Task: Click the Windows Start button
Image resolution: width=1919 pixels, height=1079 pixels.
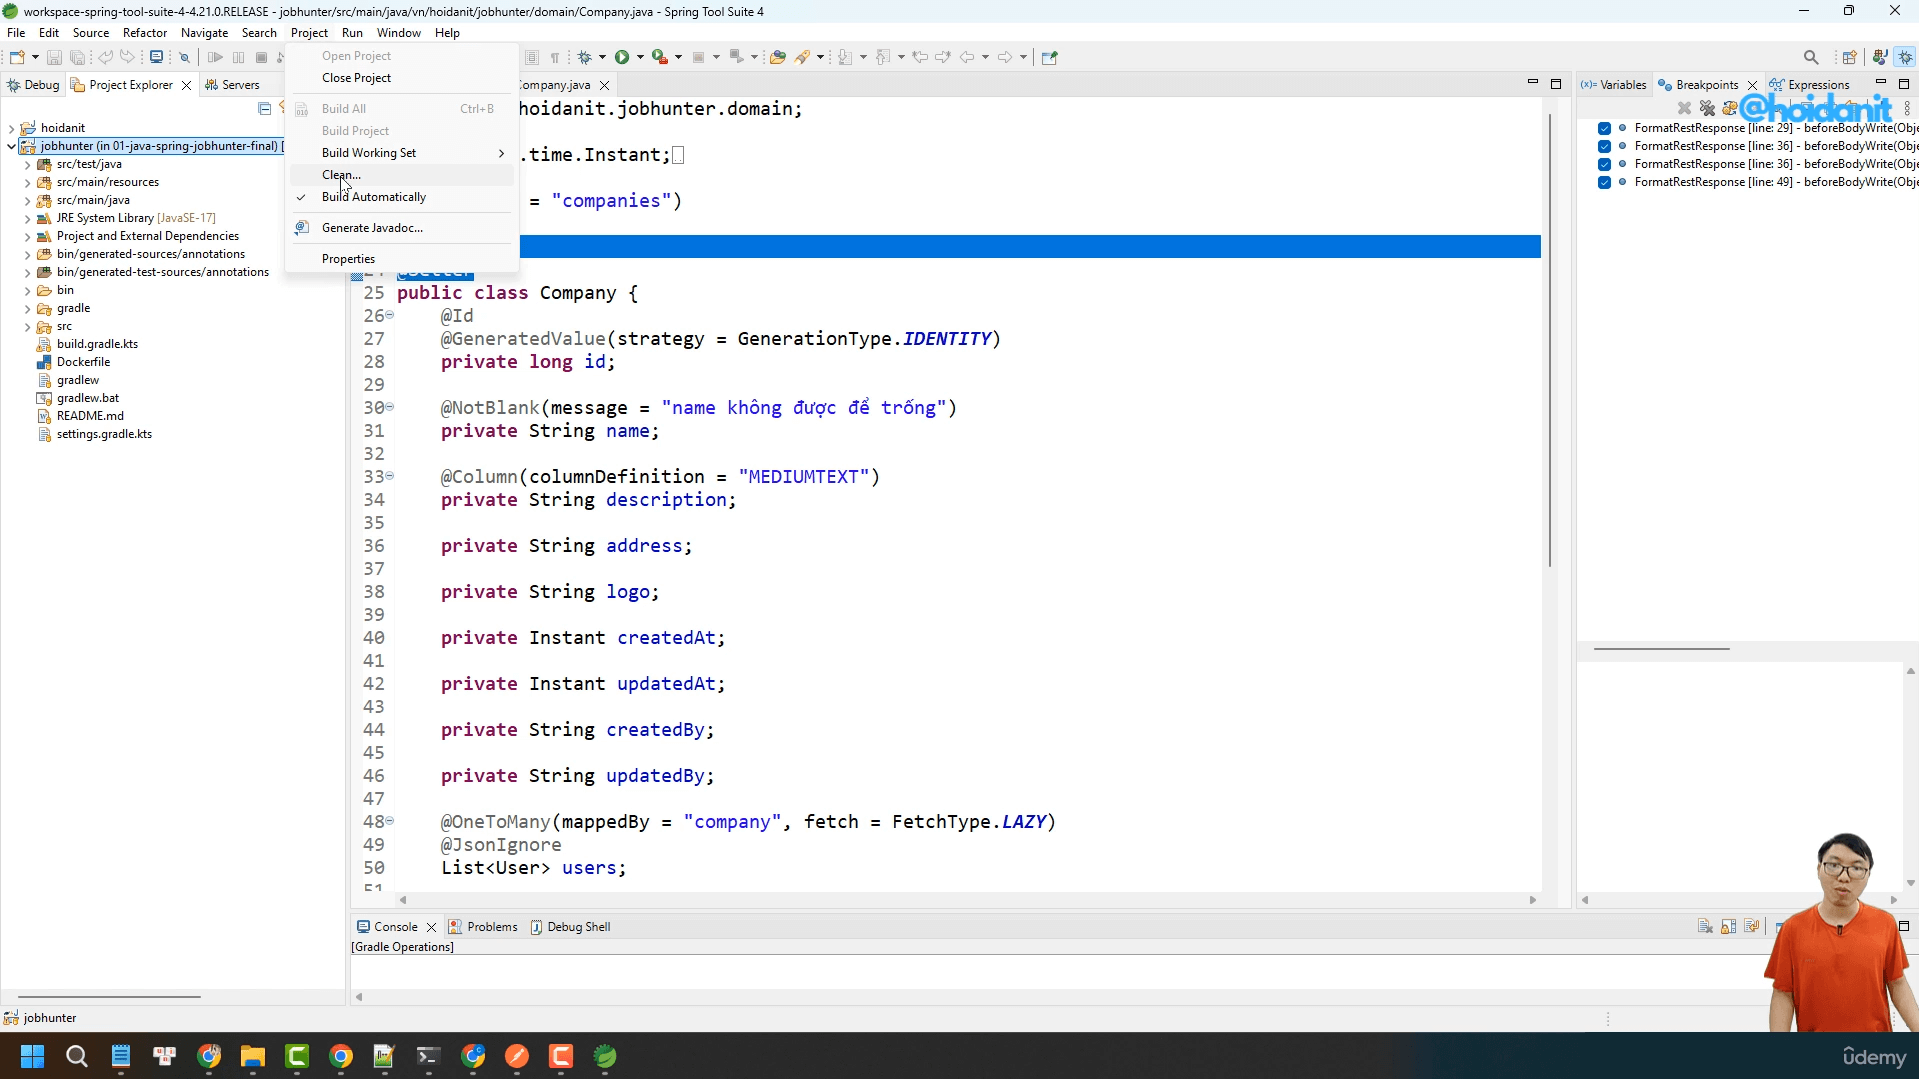Action: pos(33,1056)
